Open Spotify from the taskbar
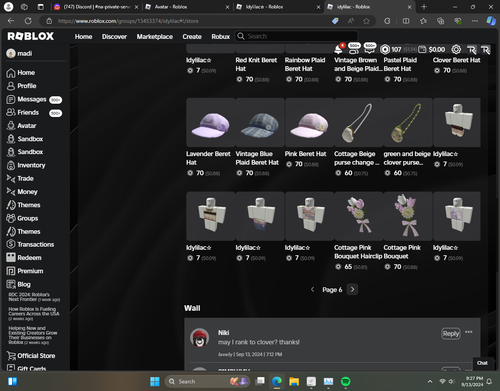This screenshot has height=391, width=500. click(x=346, y=381)
